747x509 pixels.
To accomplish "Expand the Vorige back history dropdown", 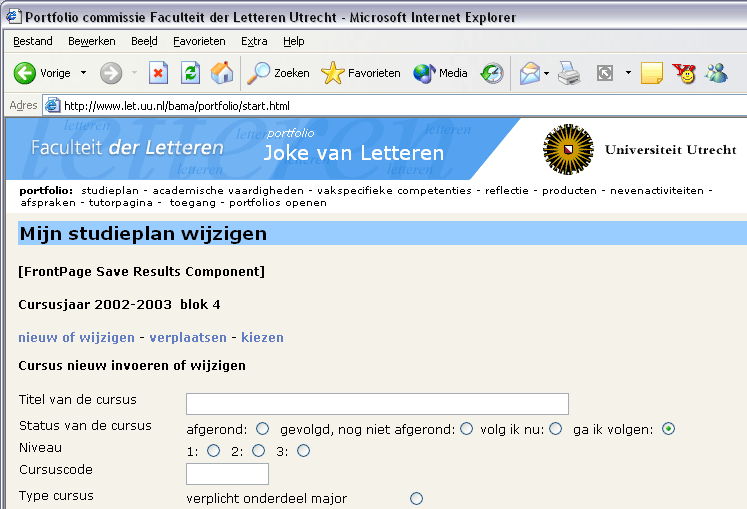I will click(83, 73).
